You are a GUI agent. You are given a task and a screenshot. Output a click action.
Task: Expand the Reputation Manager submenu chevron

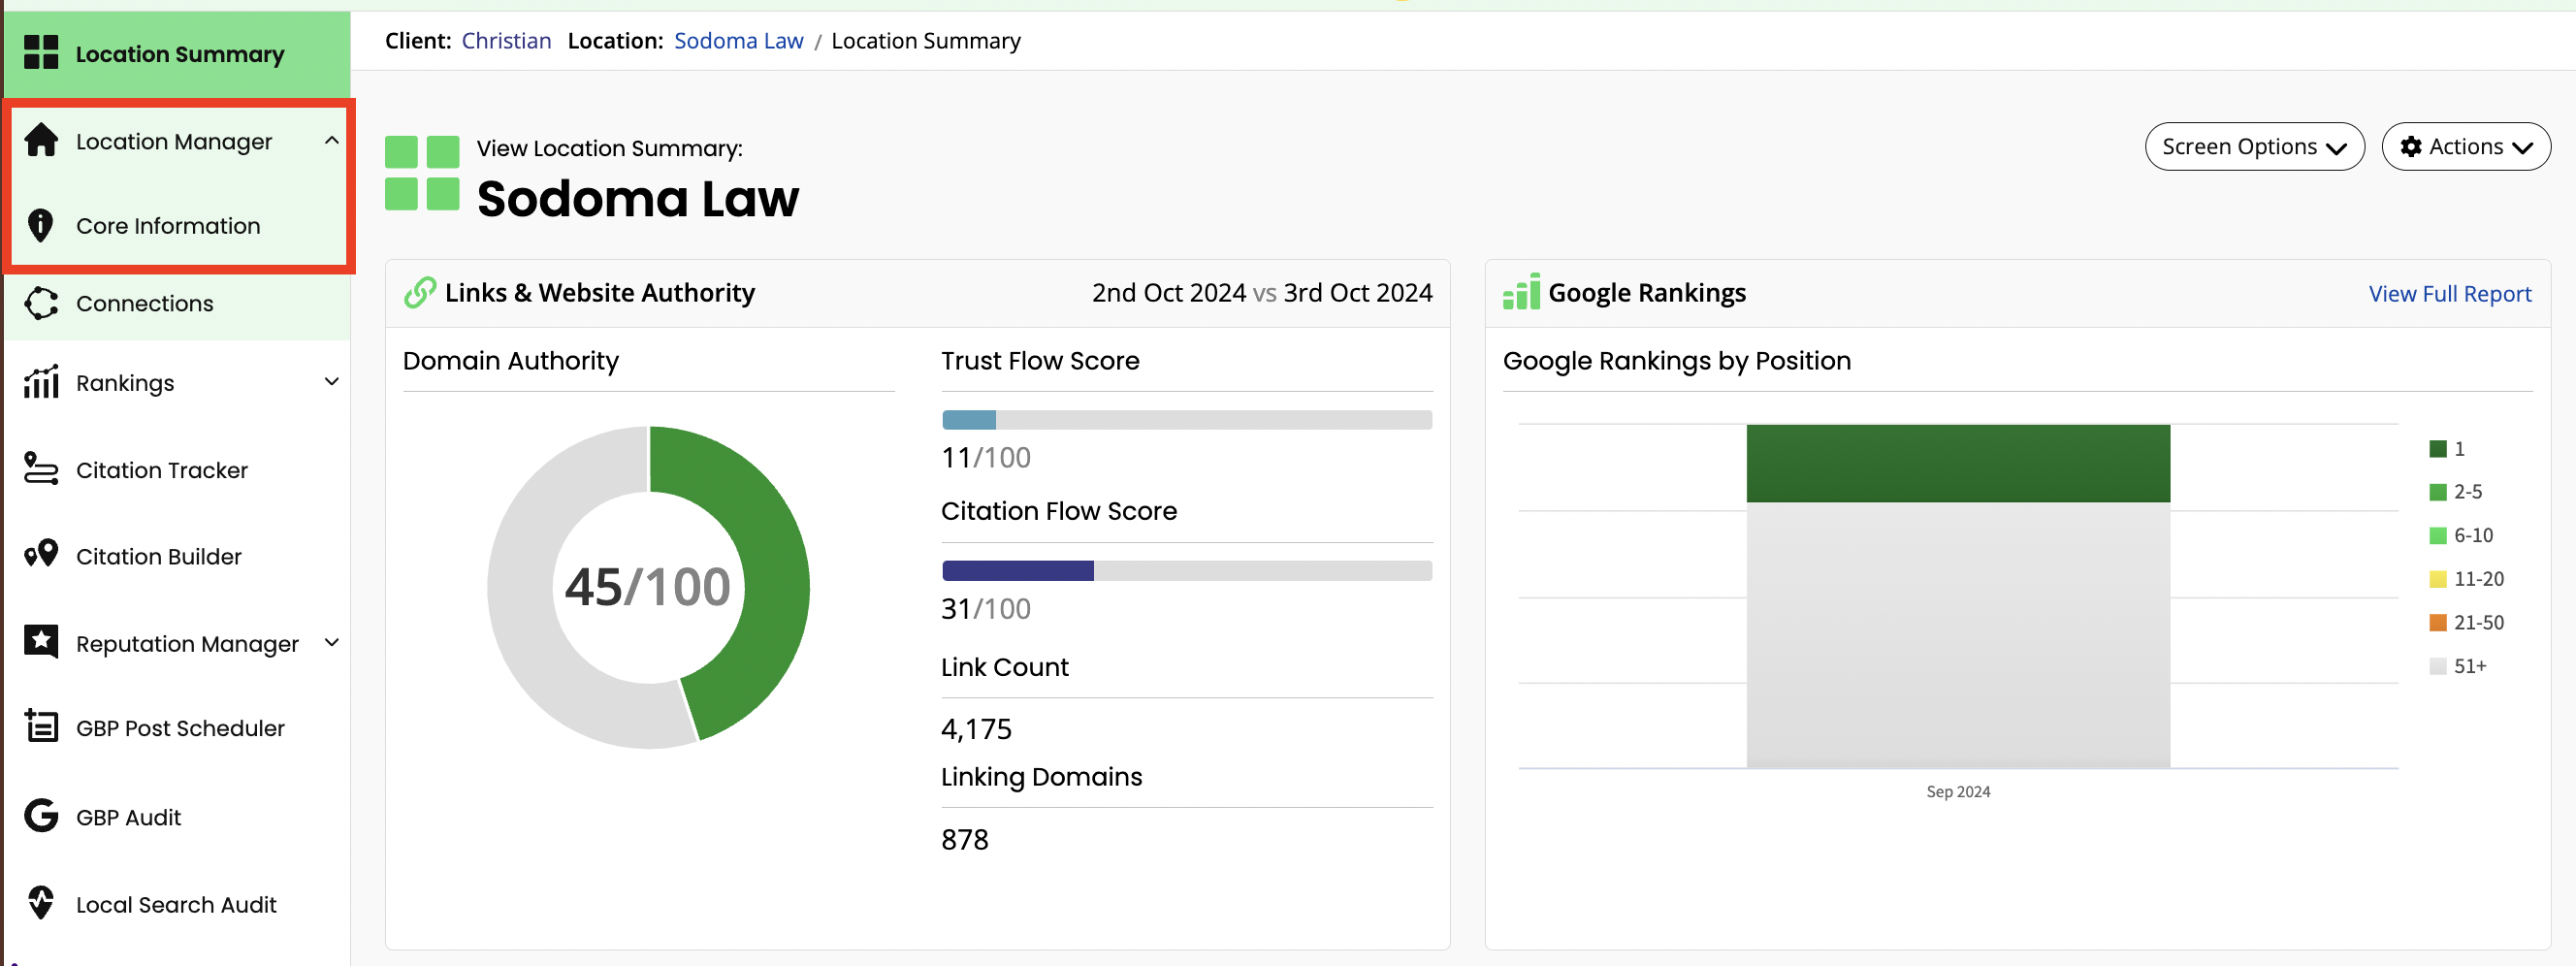point(332,643)
